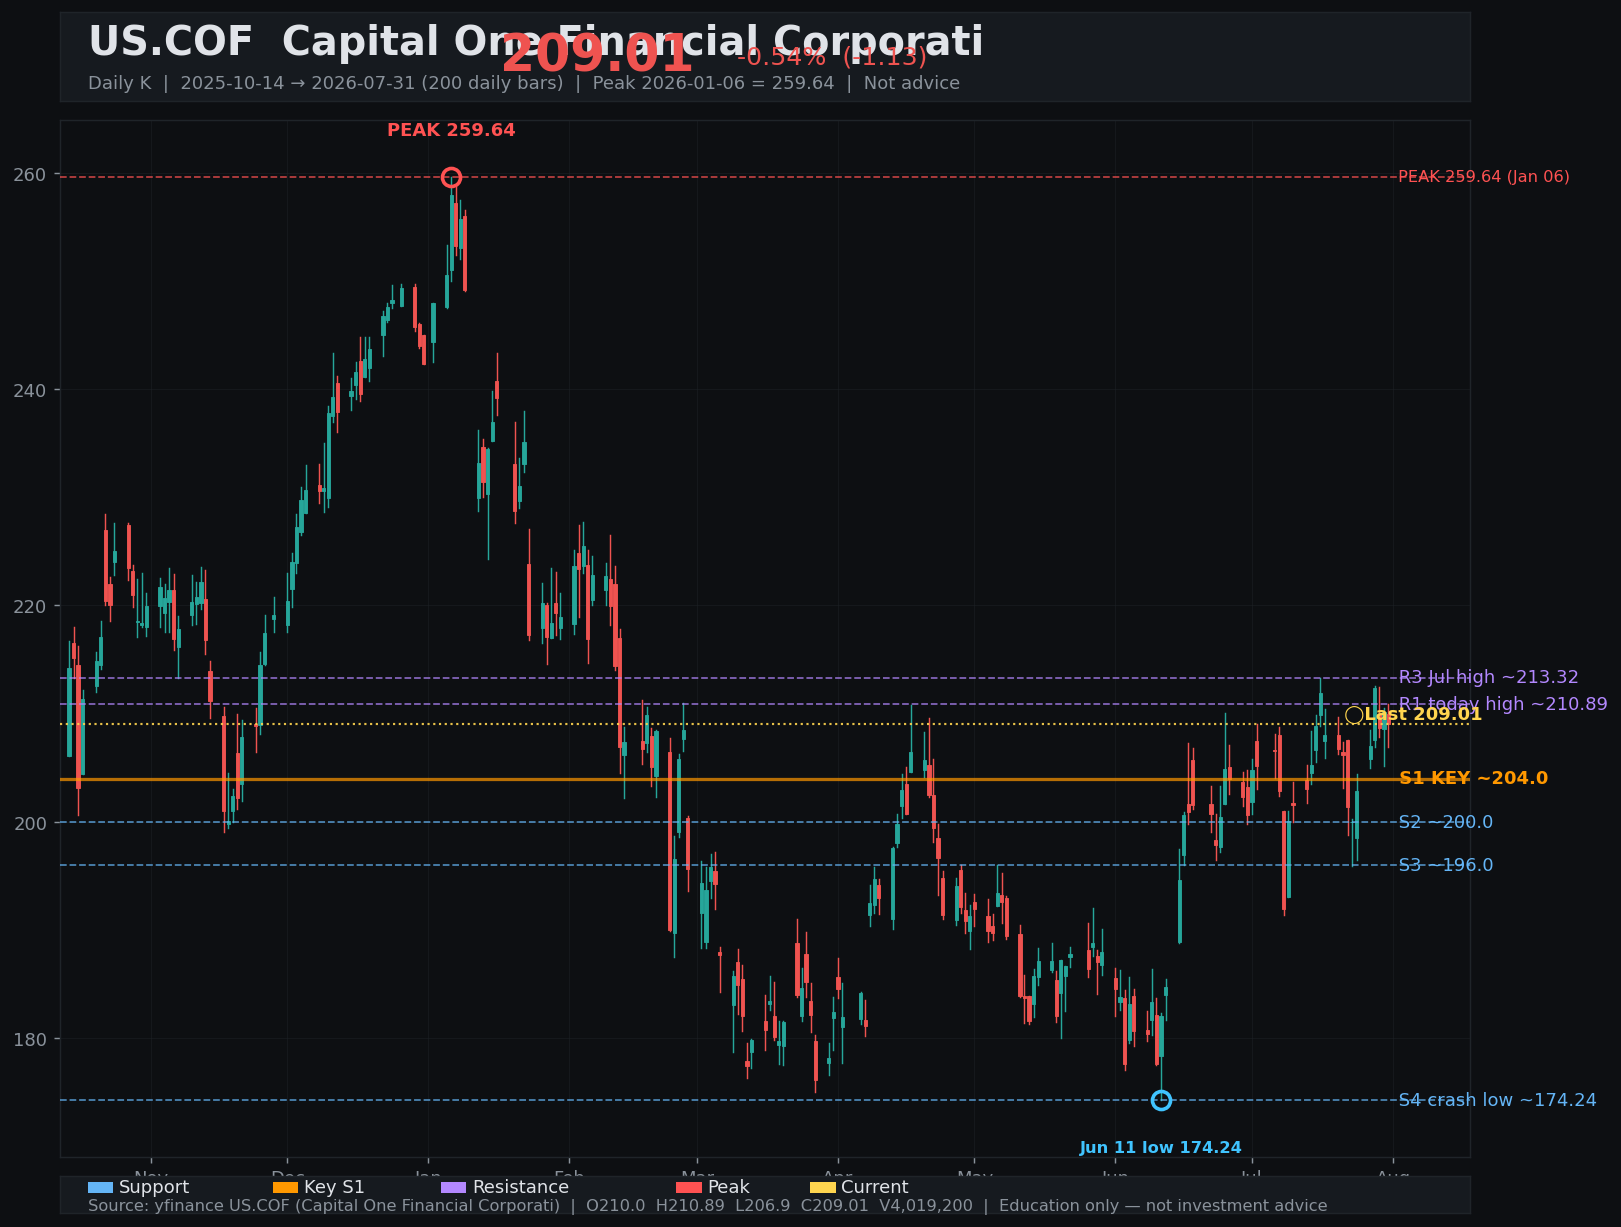Click the 200 y-axis tick label
Image resolution: width=1621 pixels, height=1227 pixels.
31,822
